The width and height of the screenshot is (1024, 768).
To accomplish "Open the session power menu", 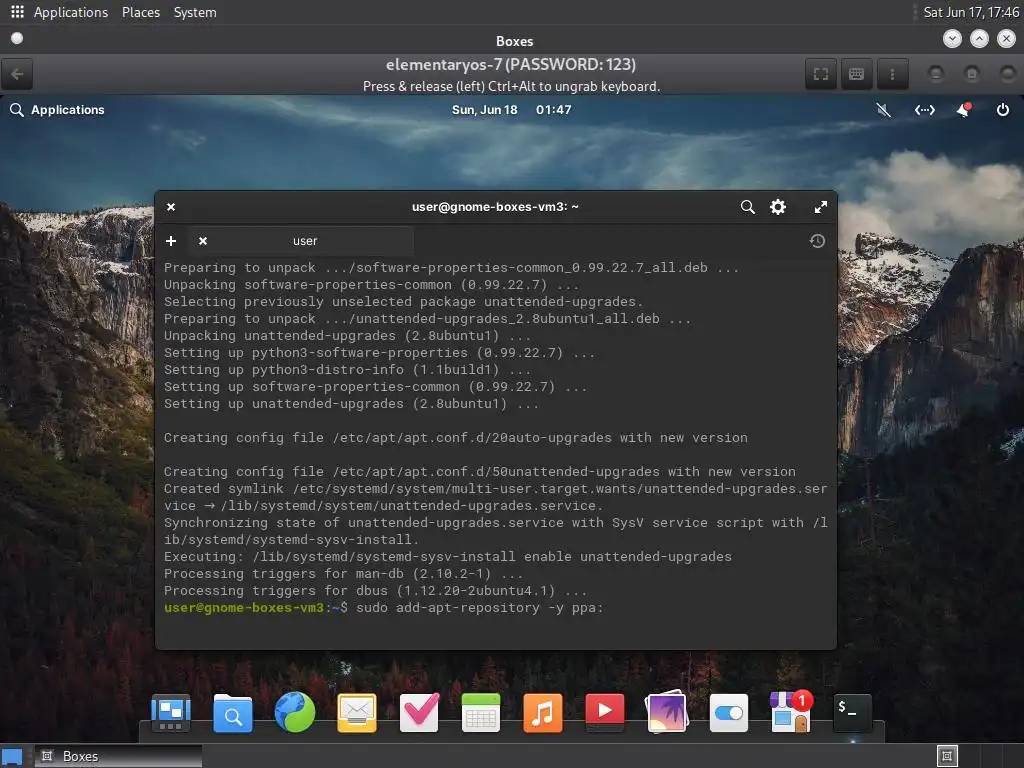I will (x=1002, y=110).
